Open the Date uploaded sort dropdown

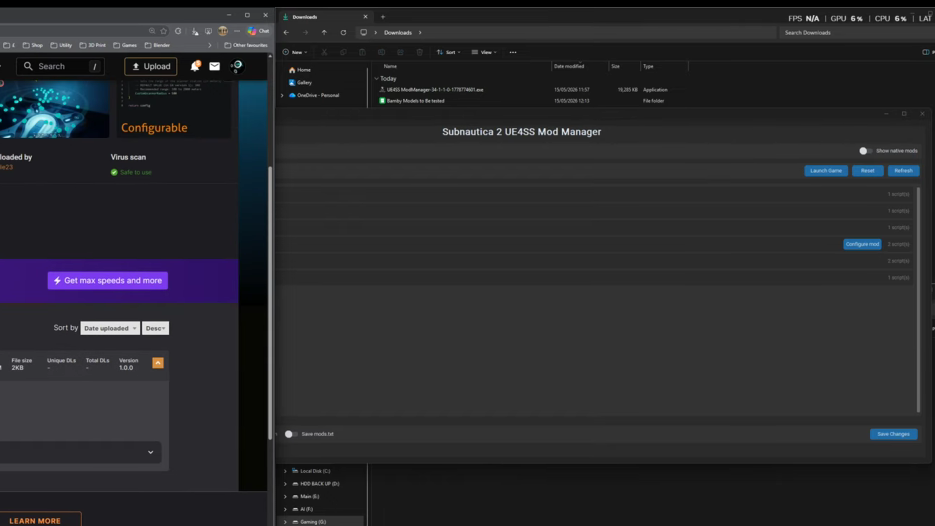(110, 329)
